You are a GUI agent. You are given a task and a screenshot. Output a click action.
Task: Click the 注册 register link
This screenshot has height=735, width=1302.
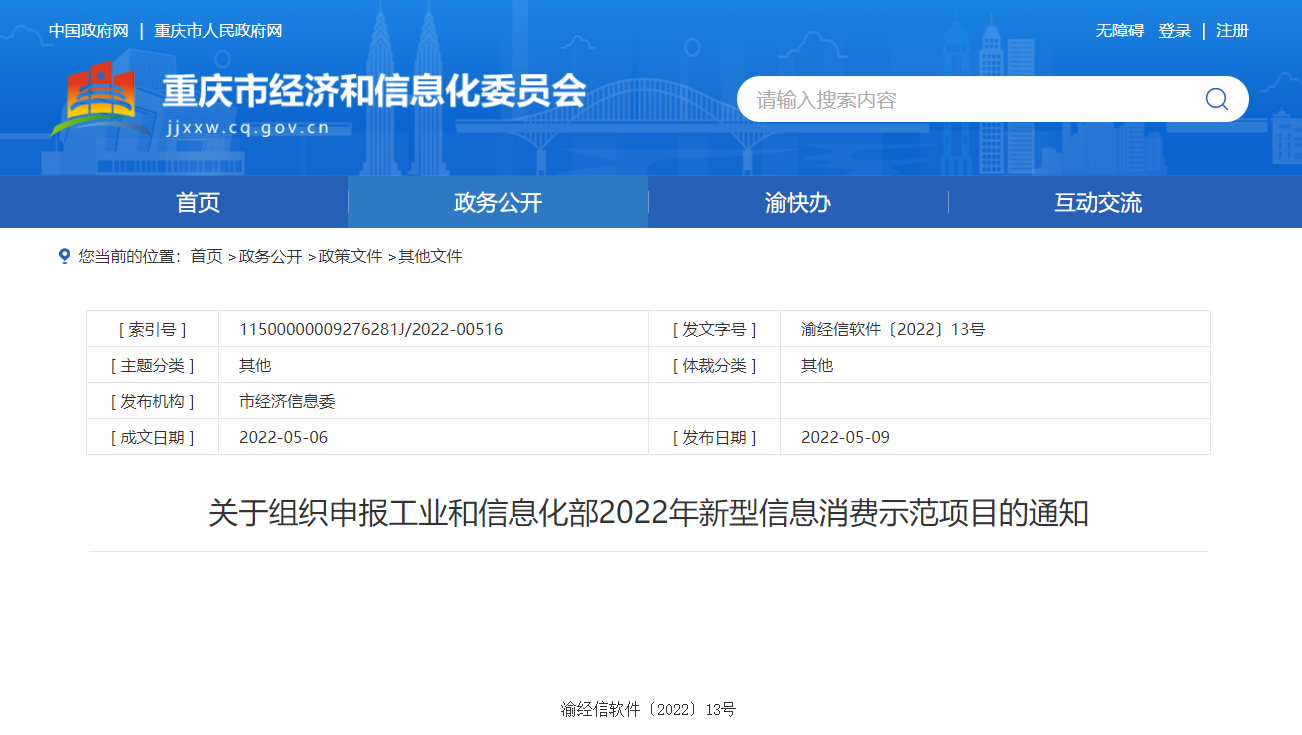pos(1232,31)
